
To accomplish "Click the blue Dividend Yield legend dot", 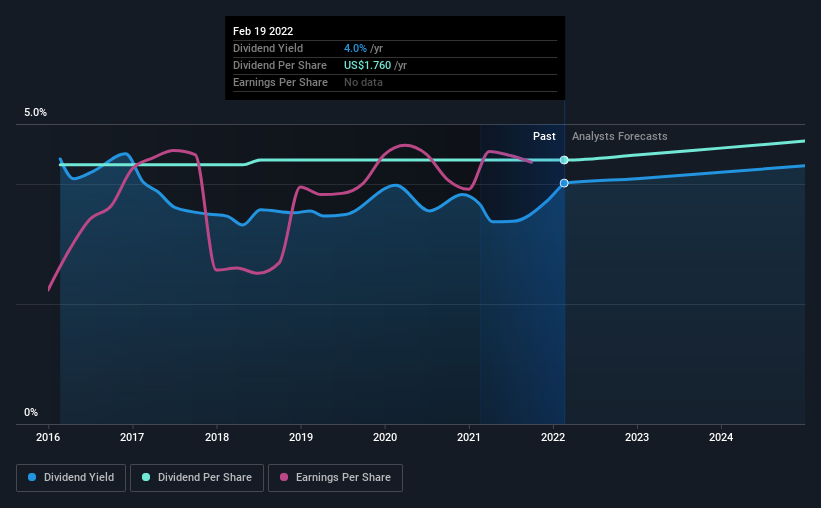I will (32, 477).
